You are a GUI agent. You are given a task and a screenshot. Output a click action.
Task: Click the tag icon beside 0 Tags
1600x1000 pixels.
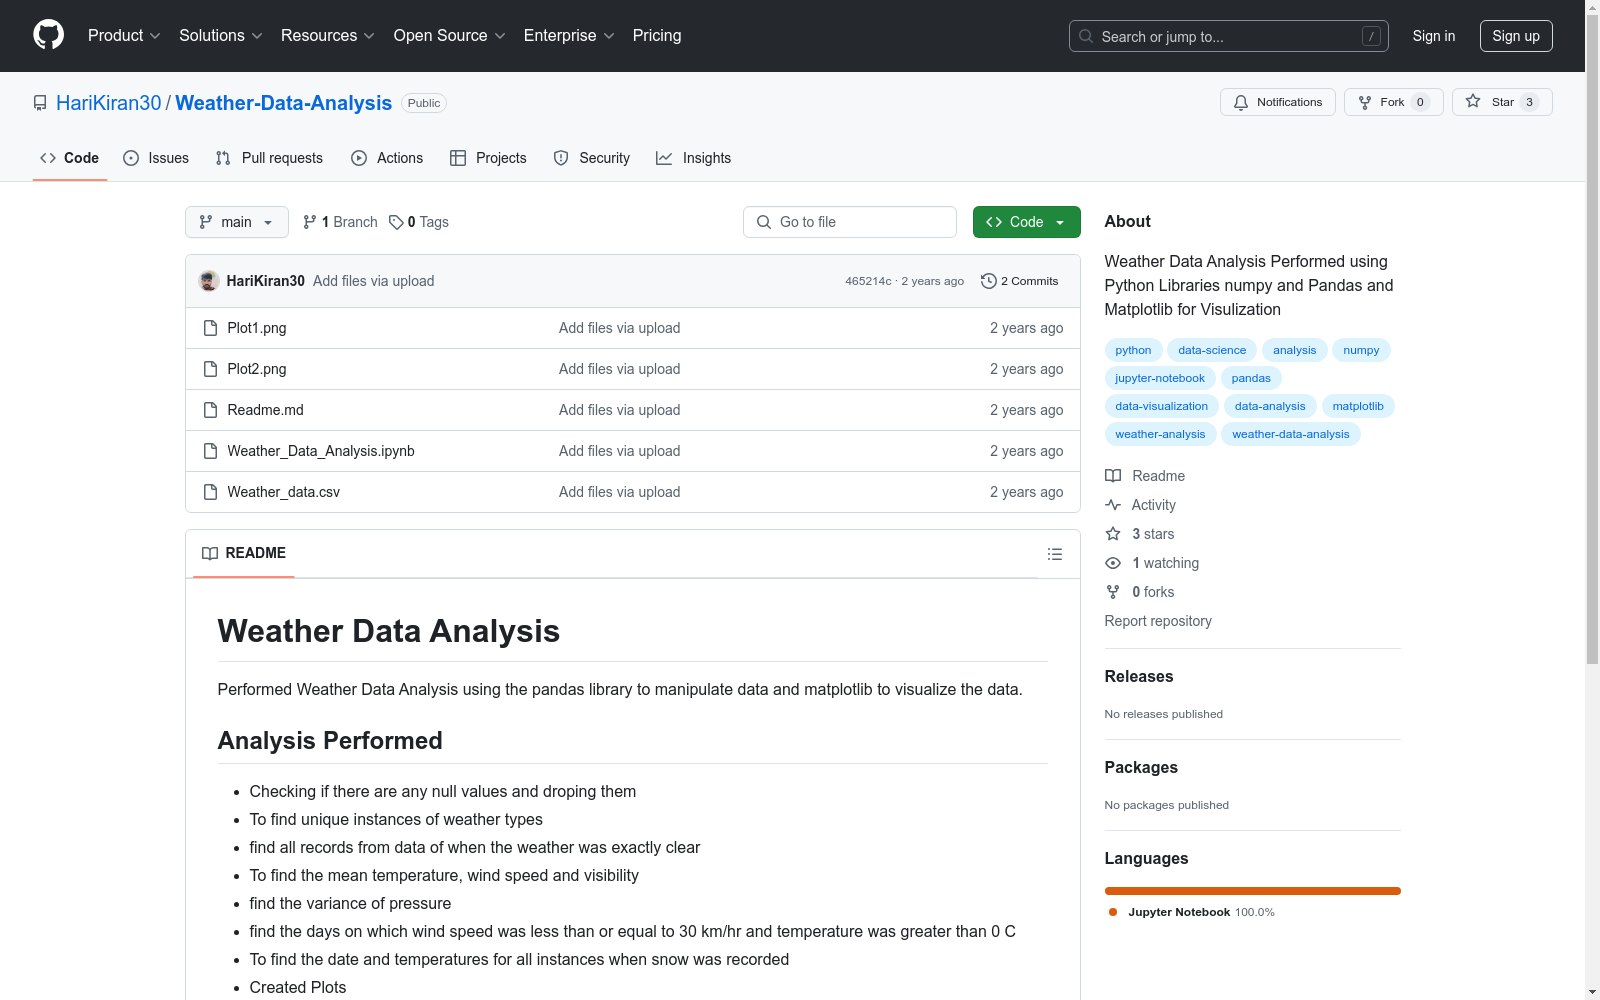396,222
